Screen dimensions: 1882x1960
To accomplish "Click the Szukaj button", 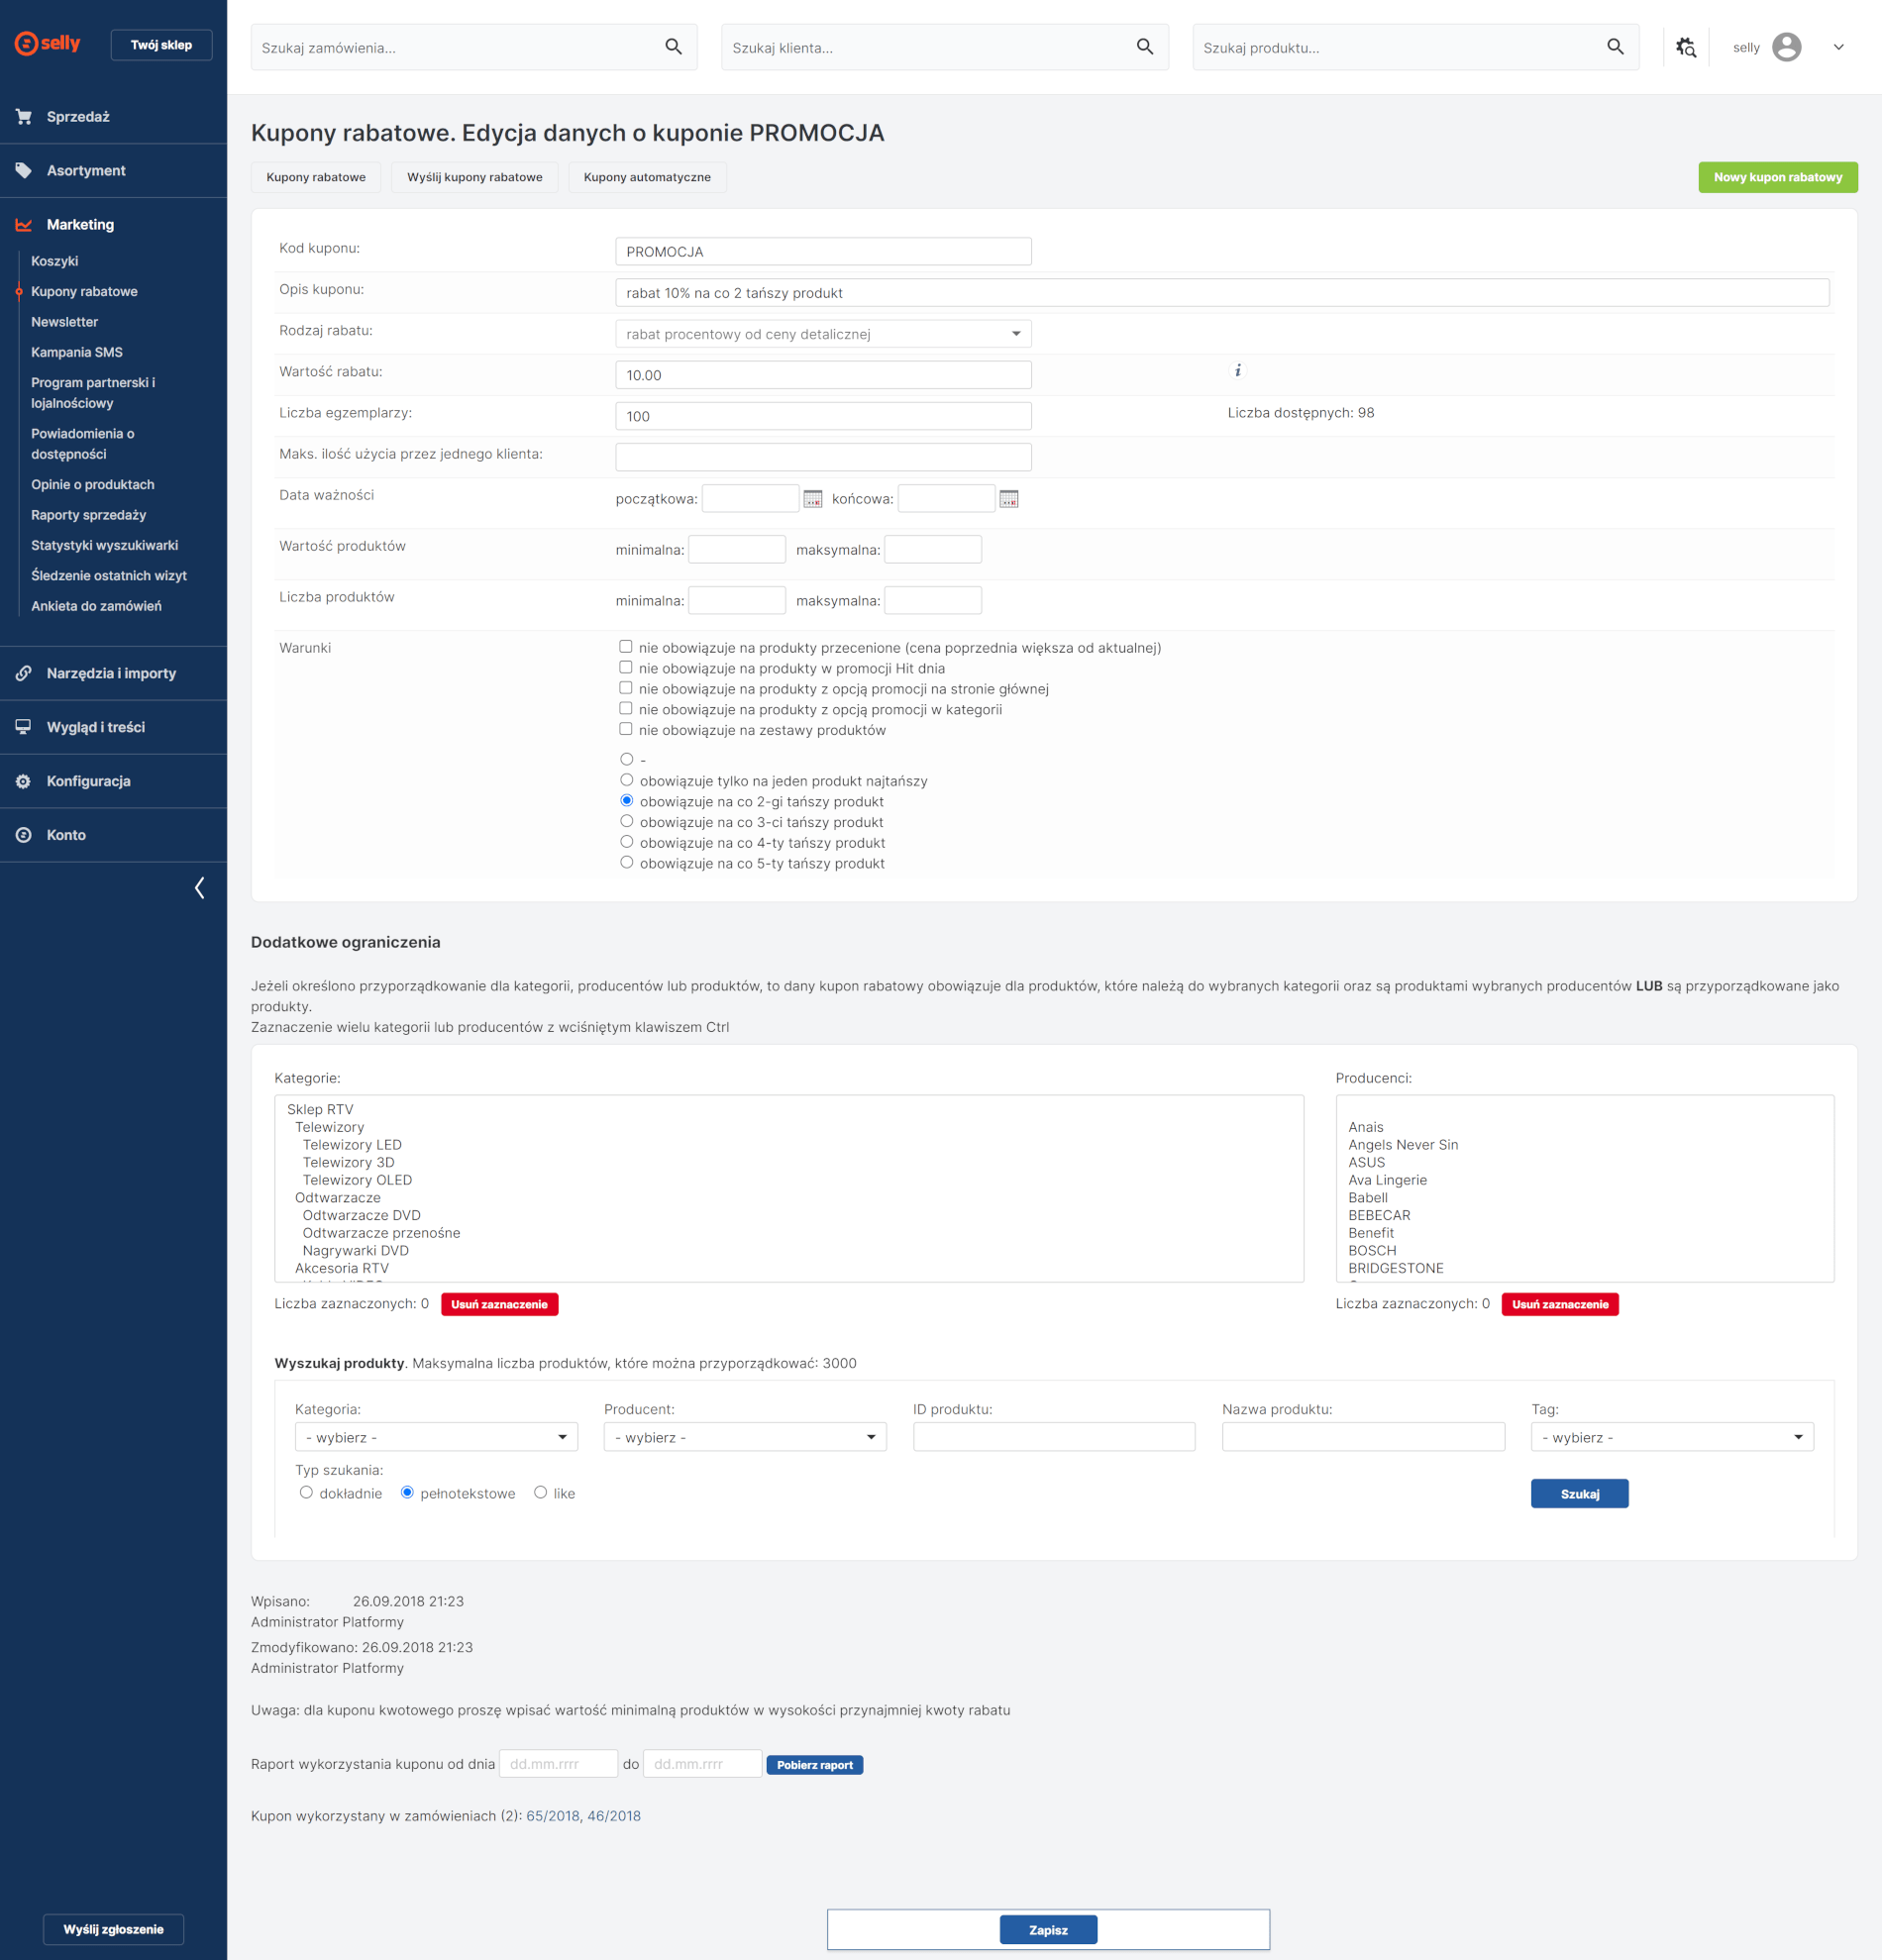I will click(x=1579, y=1493).
